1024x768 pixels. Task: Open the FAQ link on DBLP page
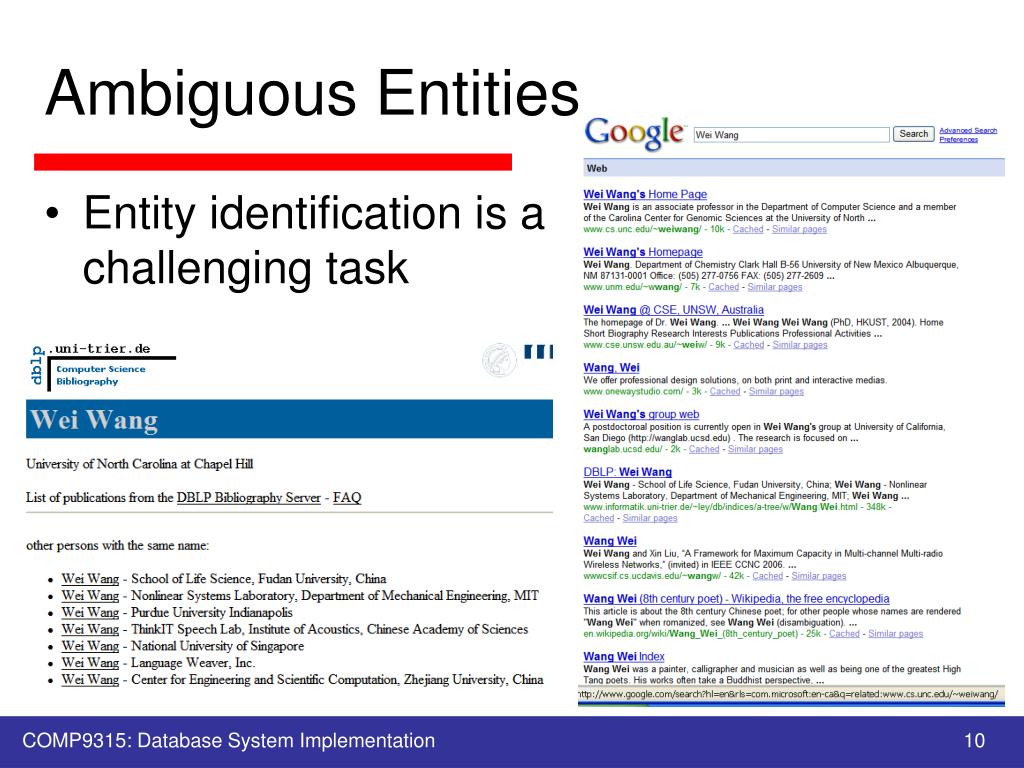pos(347,498)
